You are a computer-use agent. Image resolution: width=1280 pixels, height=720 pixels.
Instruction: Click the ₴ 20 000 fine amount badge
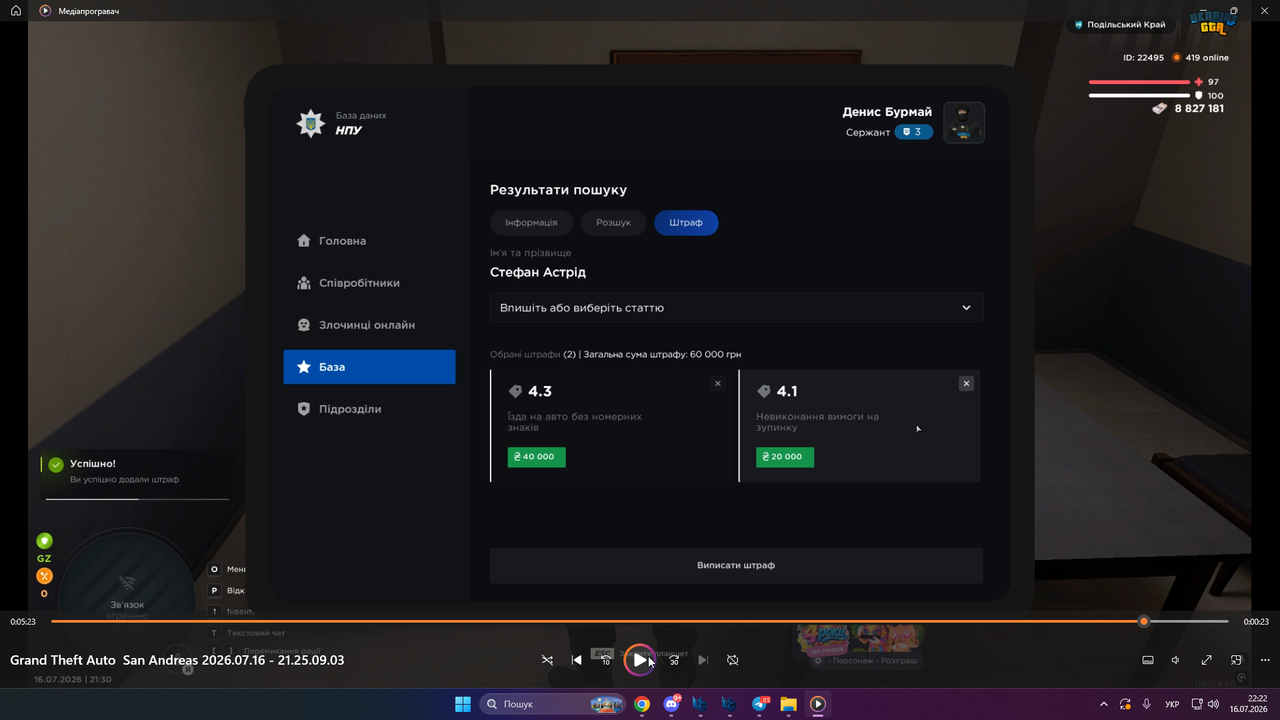tap(785, 456)
